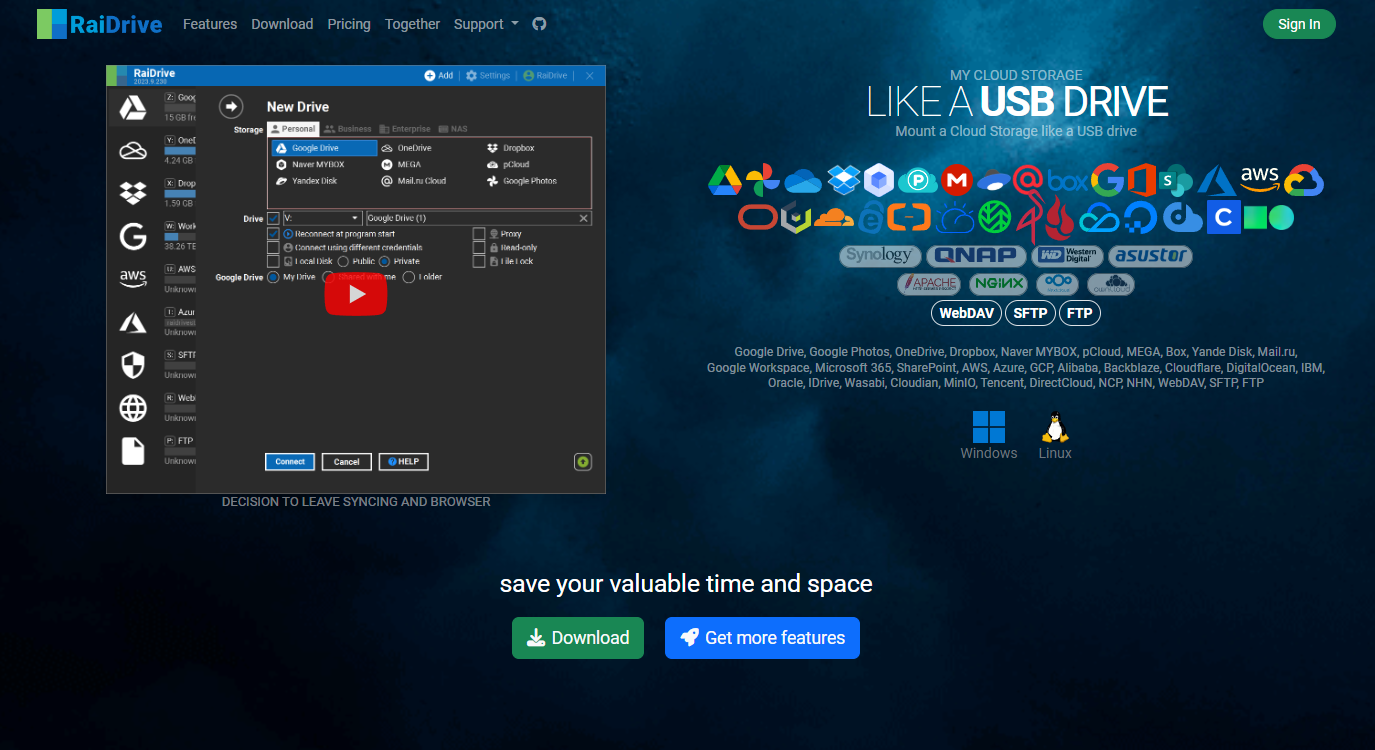Select the Windows platform icon
Viewport: 1375px width, 750px height.
click(989, 427)
